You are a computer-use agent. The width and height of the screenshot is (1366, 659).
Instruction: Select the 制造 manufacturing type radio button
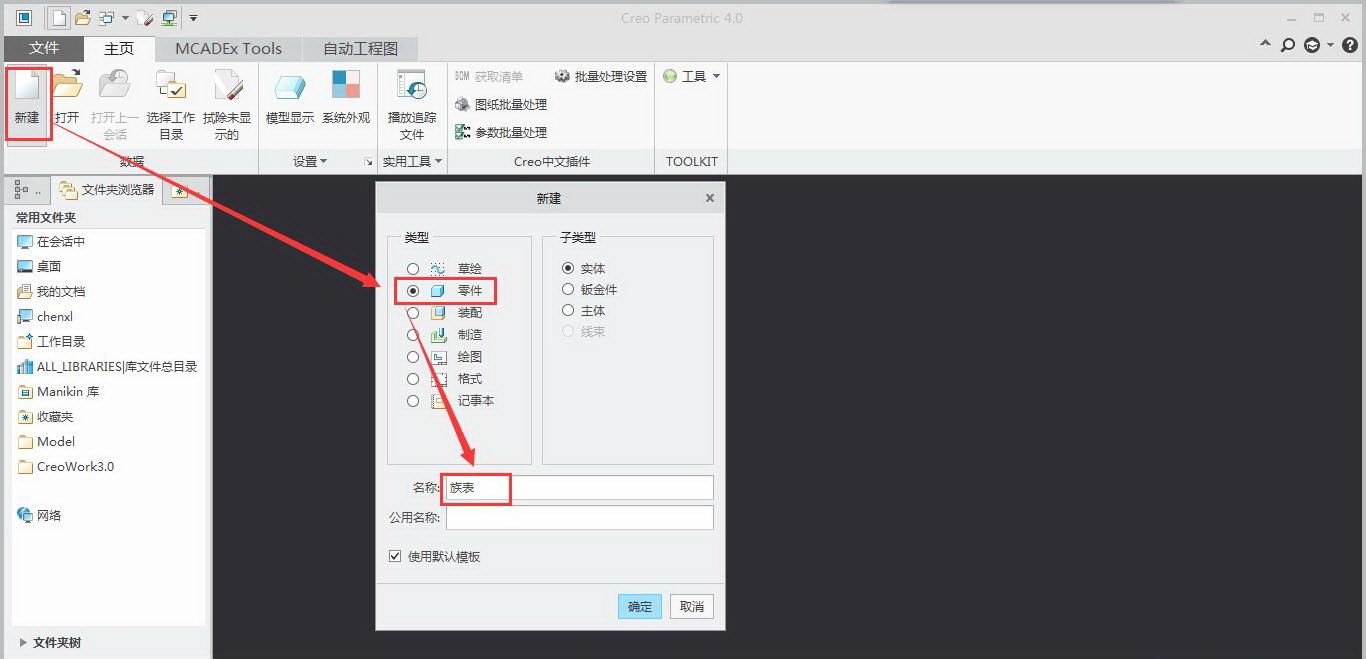[413, 335]
